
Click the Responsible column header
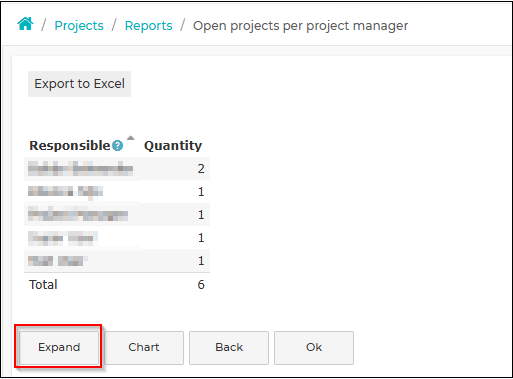[70, 146]
